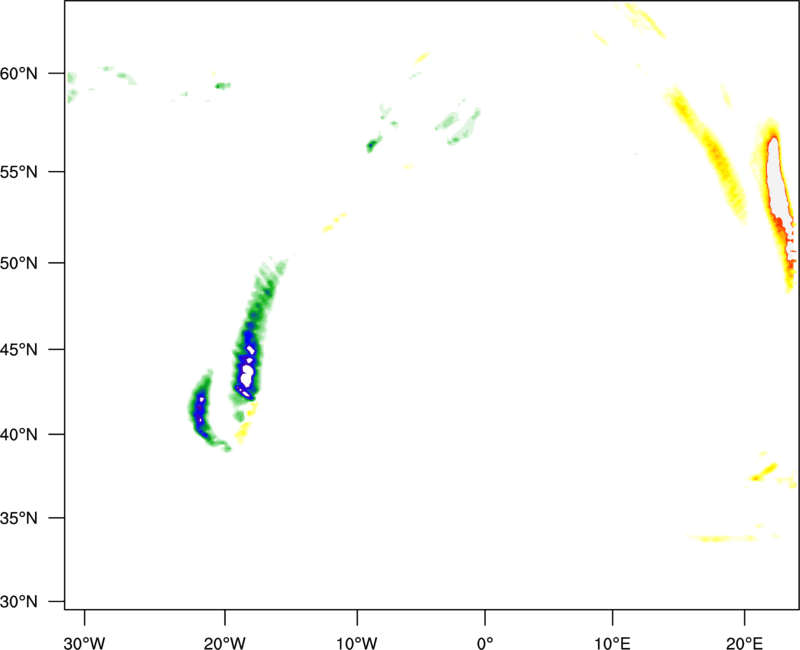Click the 35°N latitude label
This screenshot has width=800, height=650.
point(19,518)
